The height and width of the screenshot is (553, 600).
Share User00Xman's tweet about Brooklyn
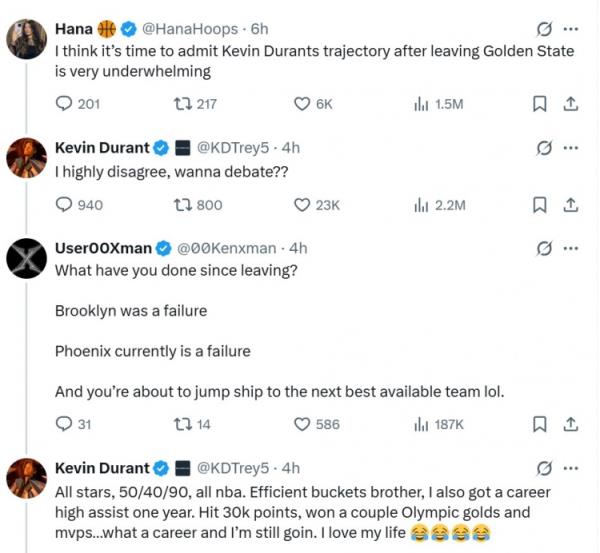(x=571, y=424)
